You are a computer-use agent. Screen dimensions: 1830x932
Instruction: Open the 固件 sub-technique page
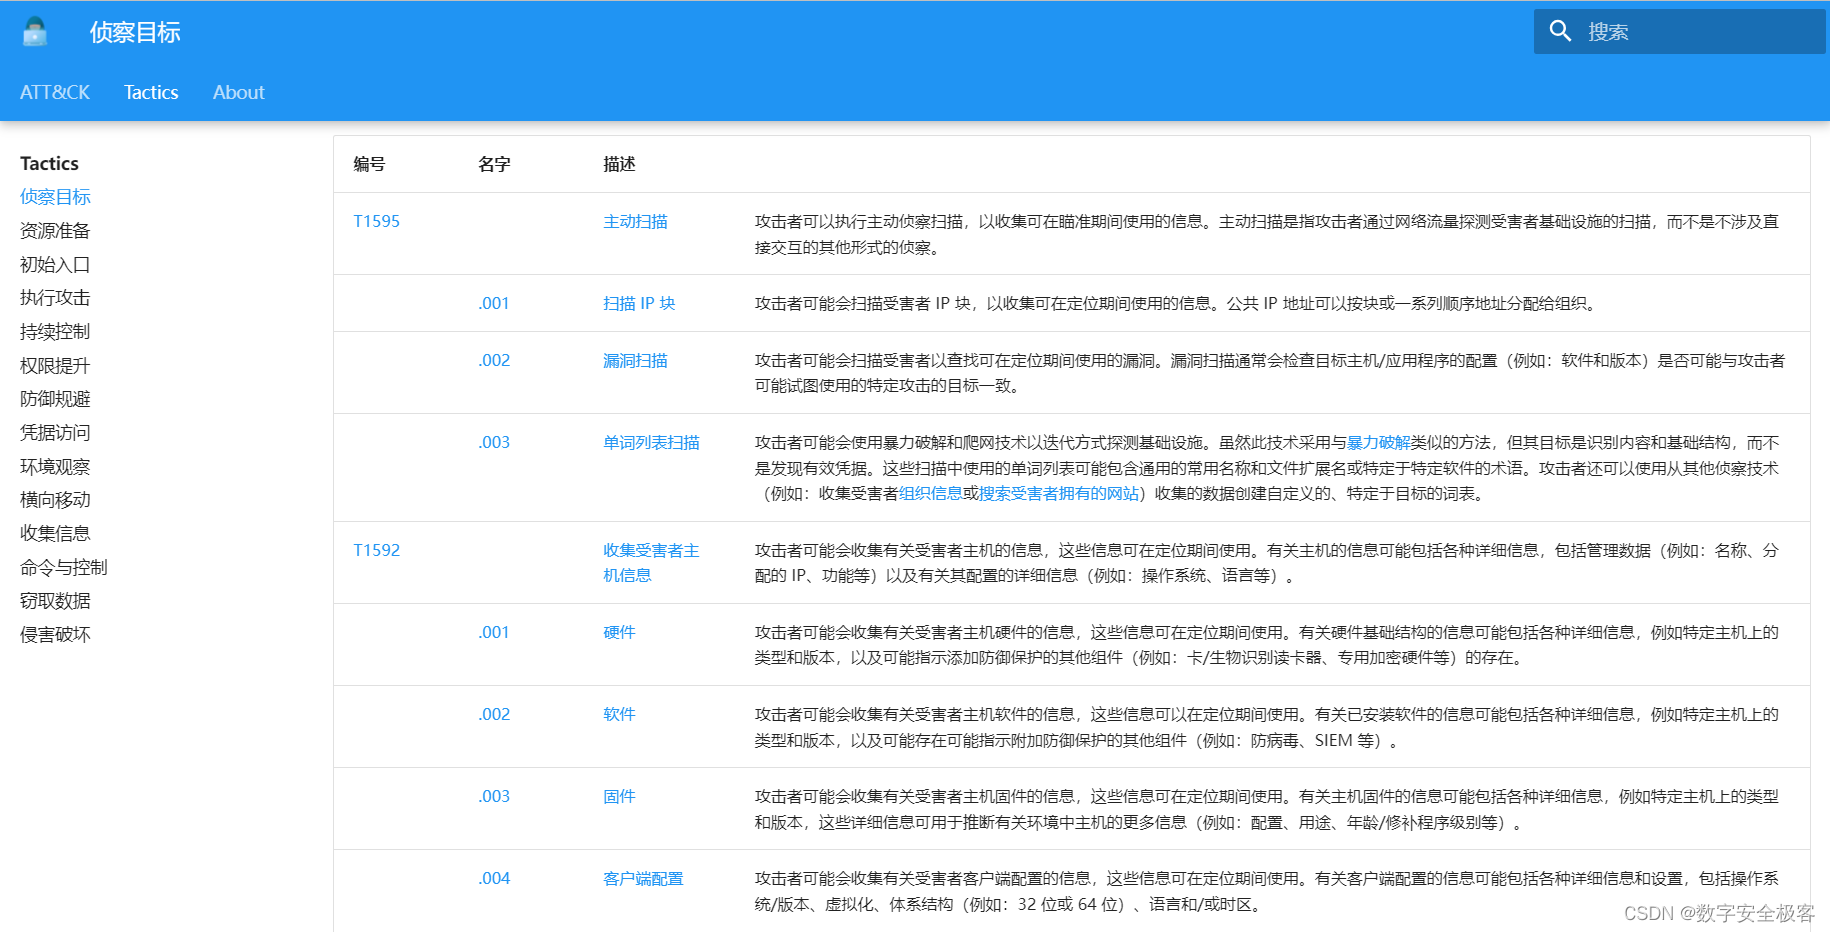click(x=618, y=796)
